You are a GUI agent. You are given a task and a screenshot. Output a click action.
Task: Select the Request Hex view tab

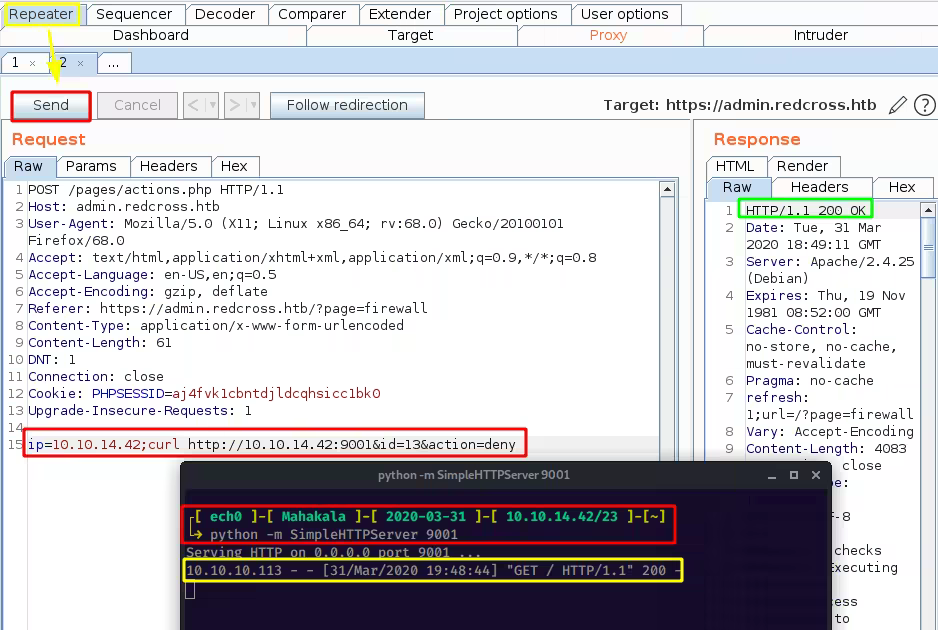tap(234, 166)
